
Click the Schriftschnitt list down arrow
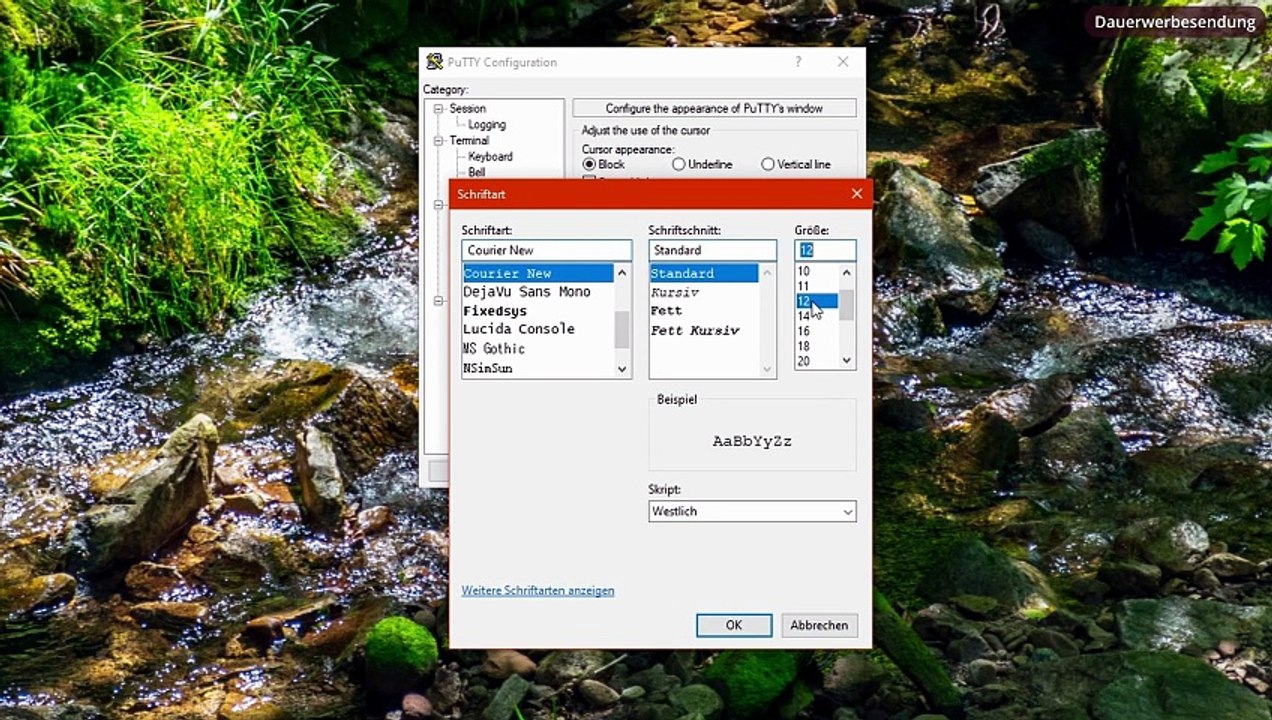click(768, 369)
